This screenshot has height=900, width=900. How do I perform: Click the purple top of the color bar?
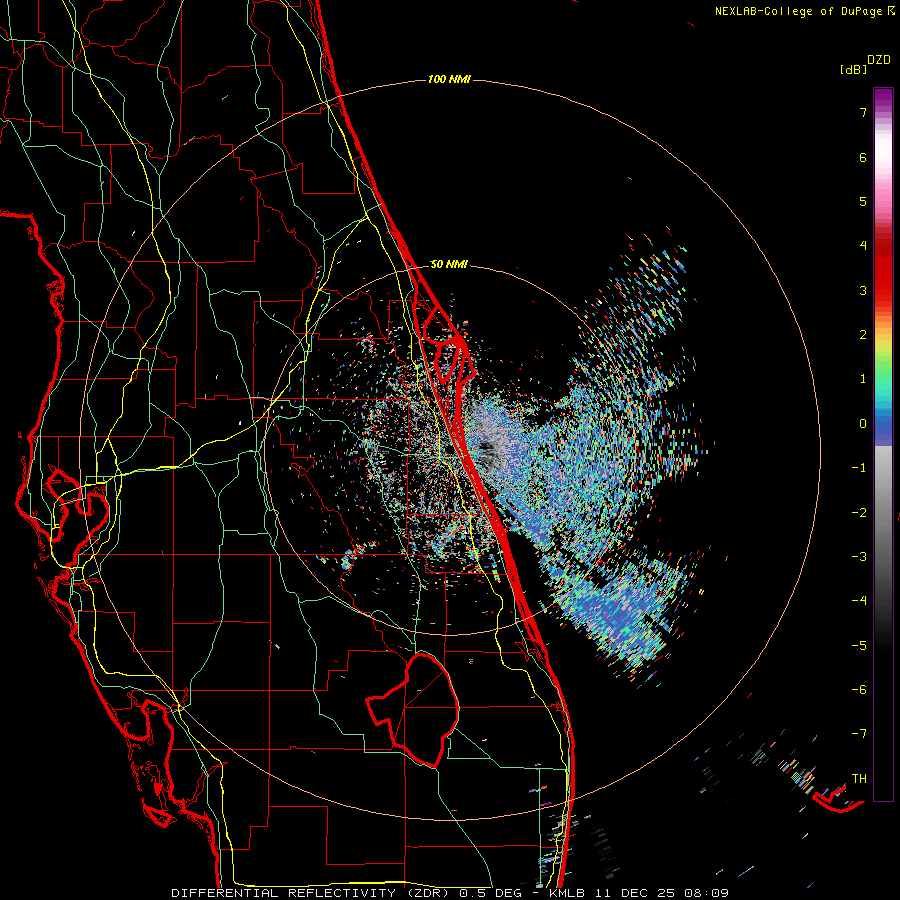pos(883,99)
